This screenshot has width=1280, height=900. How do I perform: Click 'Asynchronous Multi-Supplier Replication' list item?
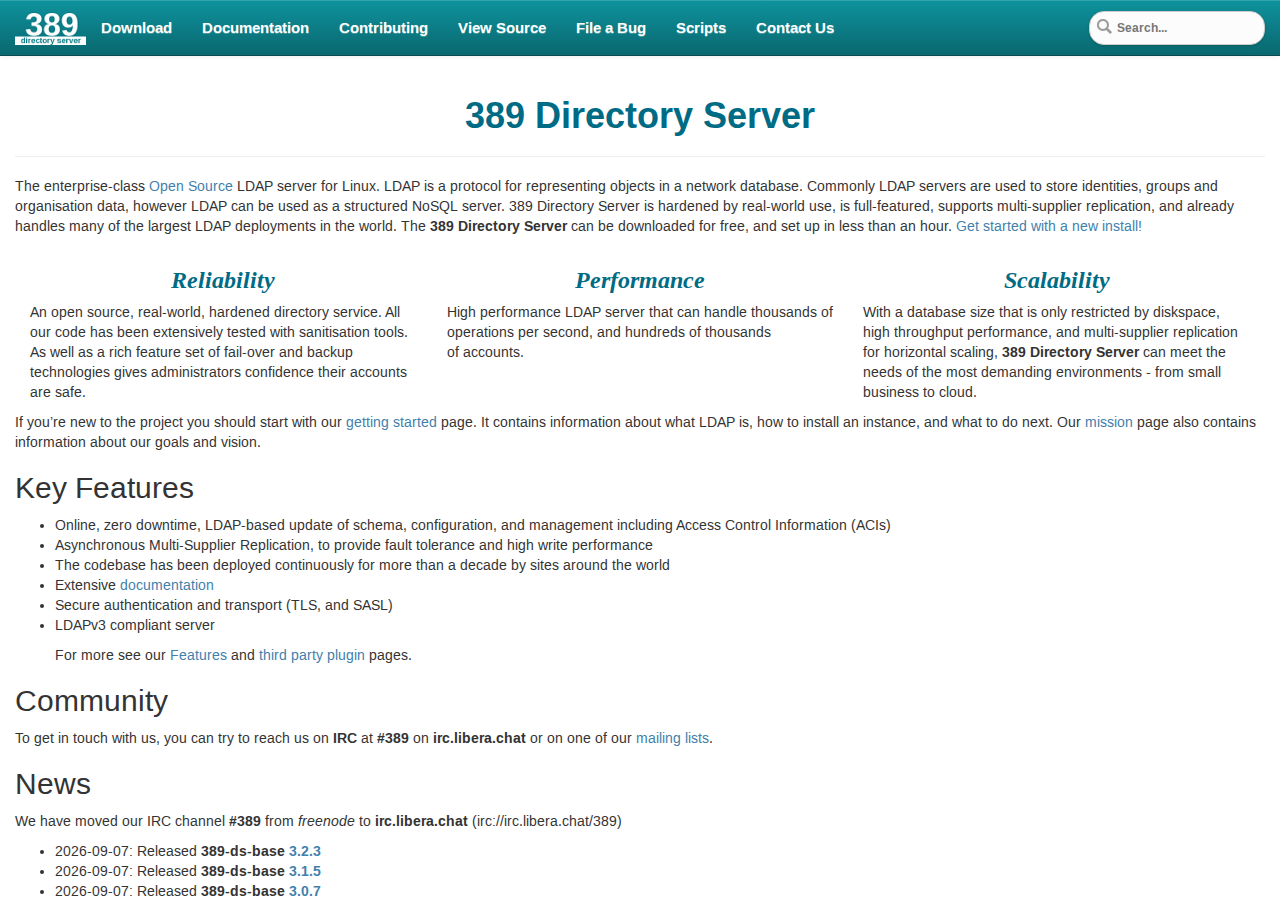(x=354, y=545)
